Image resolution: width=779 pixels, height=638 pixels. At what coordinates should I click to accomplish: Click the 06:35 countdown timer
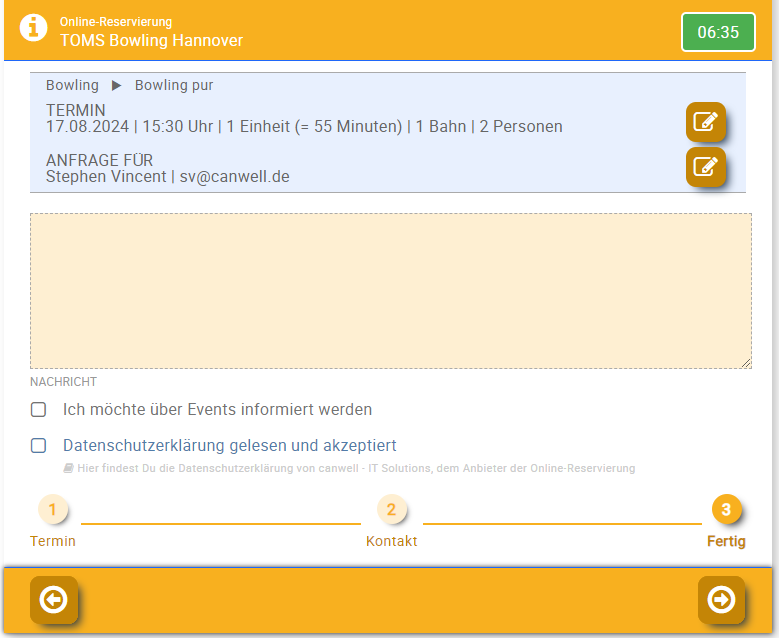tap(718, 32)
